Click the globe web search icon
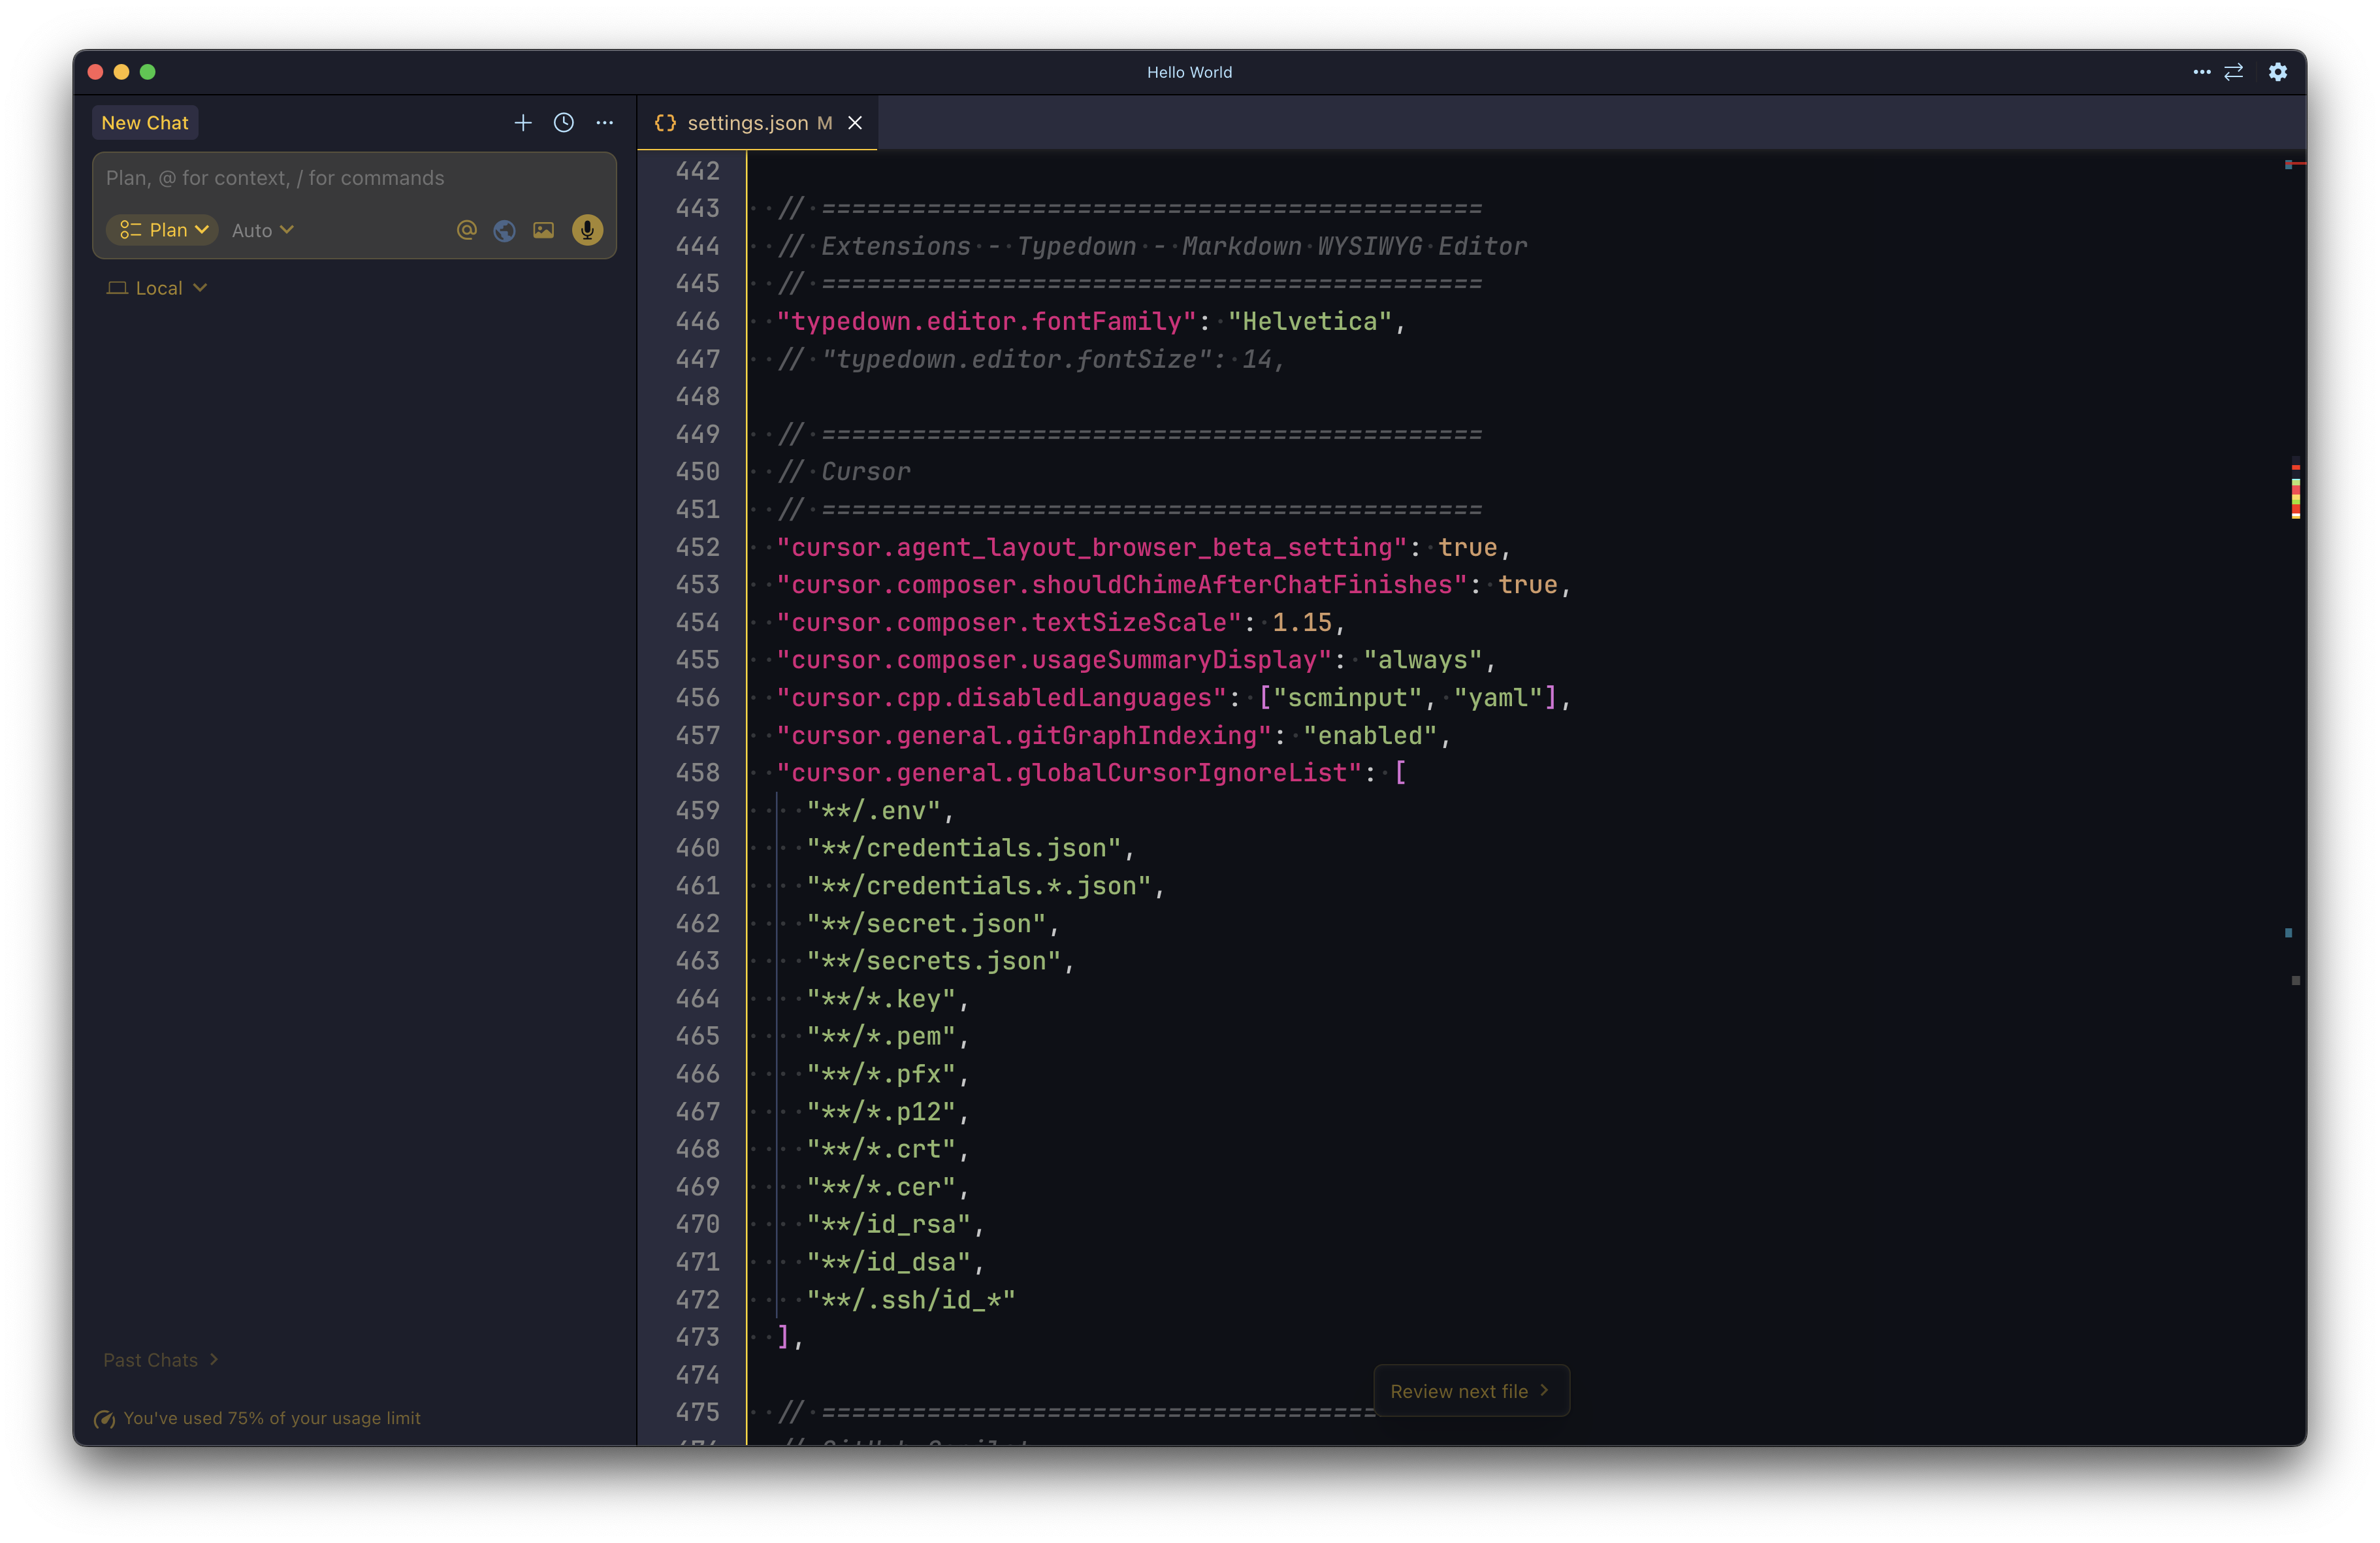The image size is (2380, 1543). point(504,231)
